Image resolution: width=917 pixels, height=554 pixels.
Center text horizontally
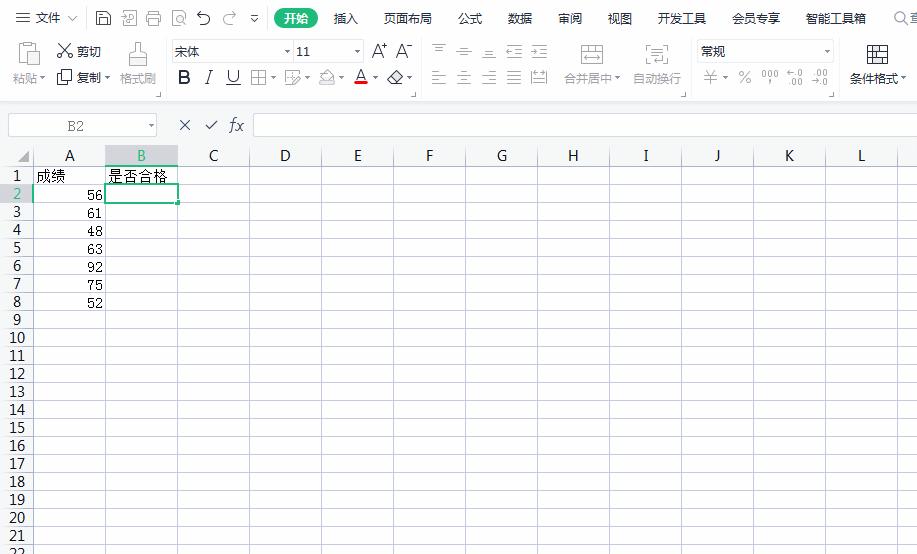tap(464, 77)
